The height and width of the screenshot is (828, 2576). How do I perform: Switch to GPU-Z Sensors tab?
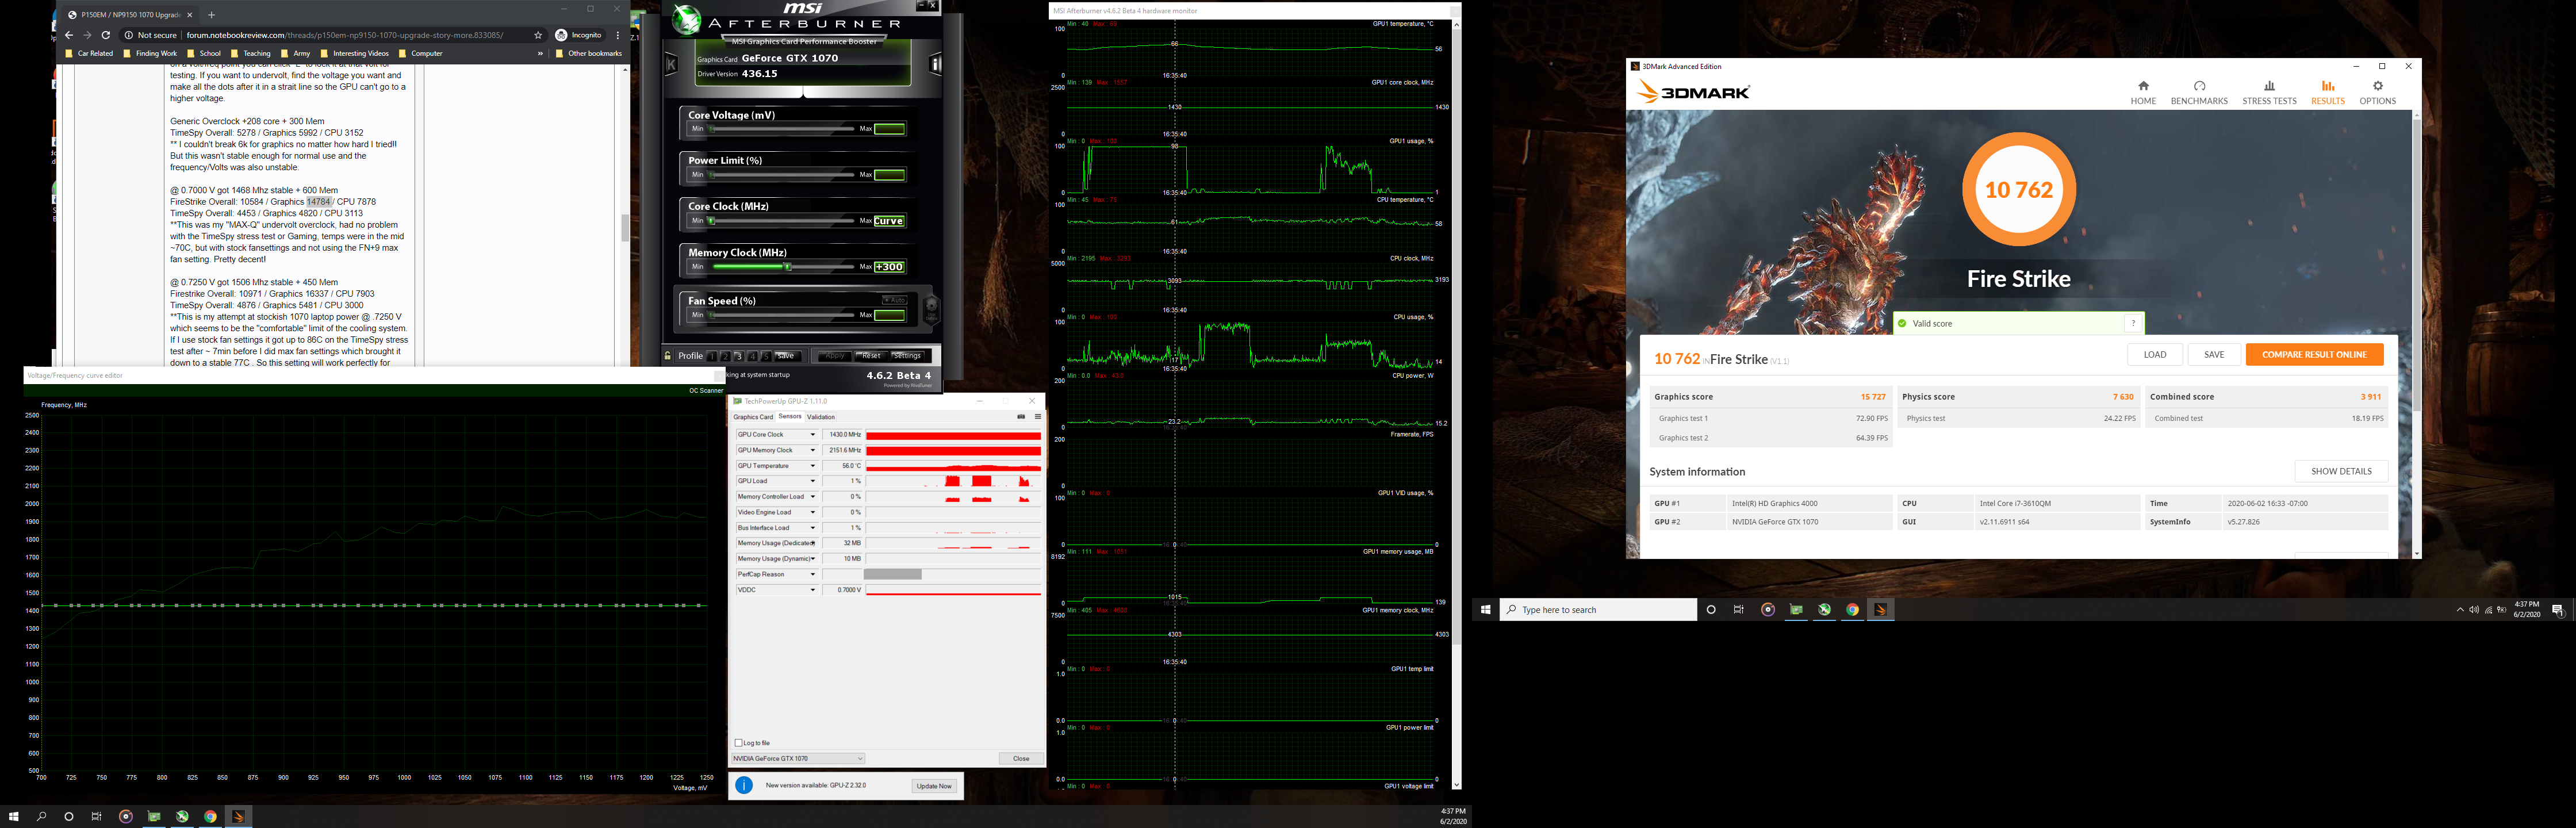tap(790, 417)
